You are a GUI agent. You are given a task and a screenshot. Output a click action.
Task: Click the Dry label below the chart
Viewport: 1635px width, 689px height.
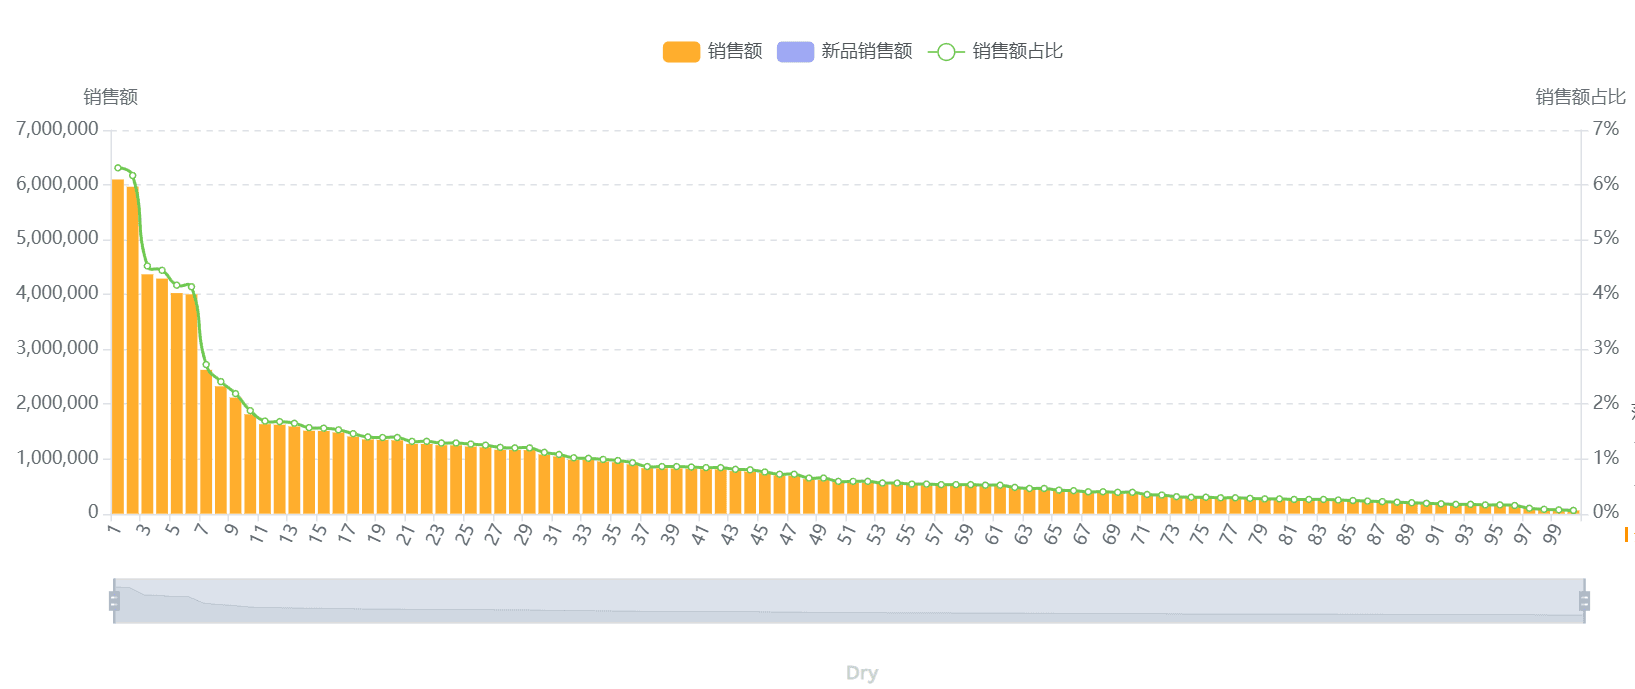(862, 673)
